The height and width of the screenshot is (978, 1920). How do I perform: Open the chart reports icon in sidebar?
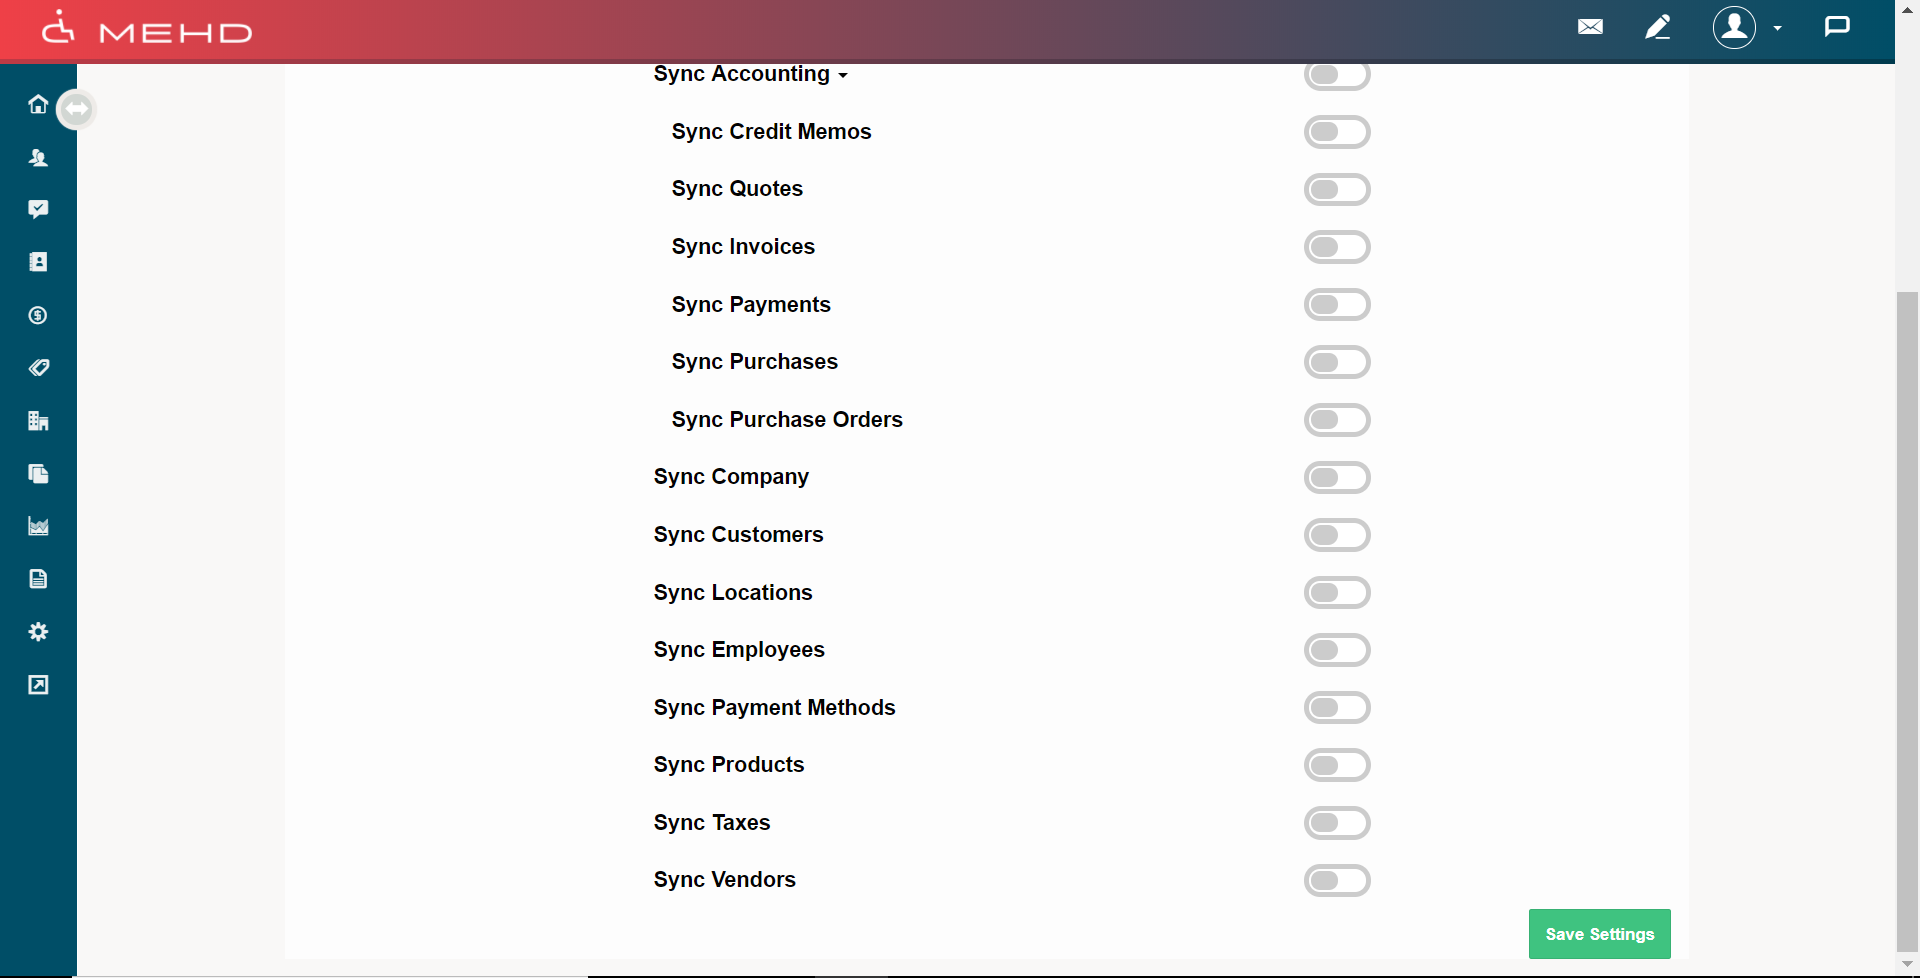[38, 526]
